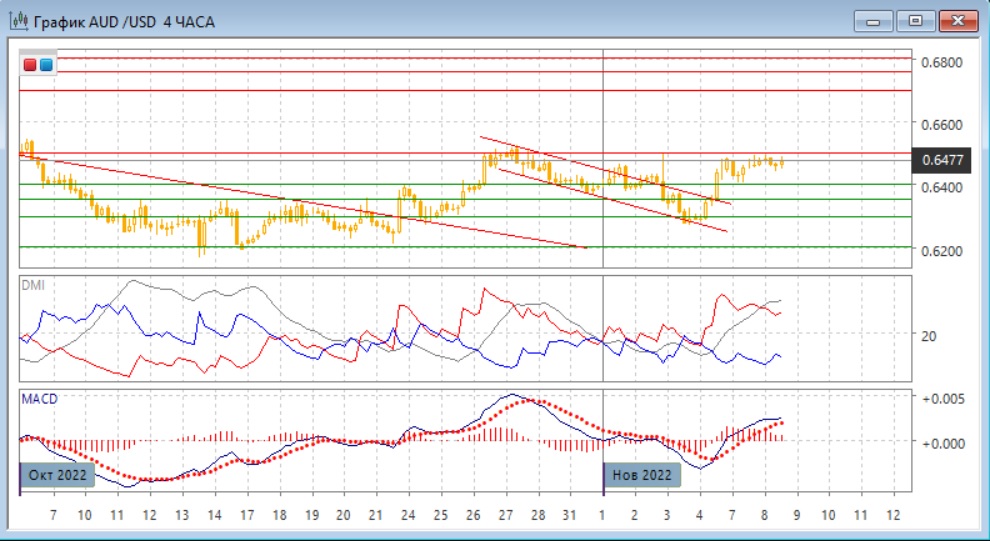Viewport: 990px width, 541px height.
Task: Click the 0.6200 price axis label
Action: point(942,250)
